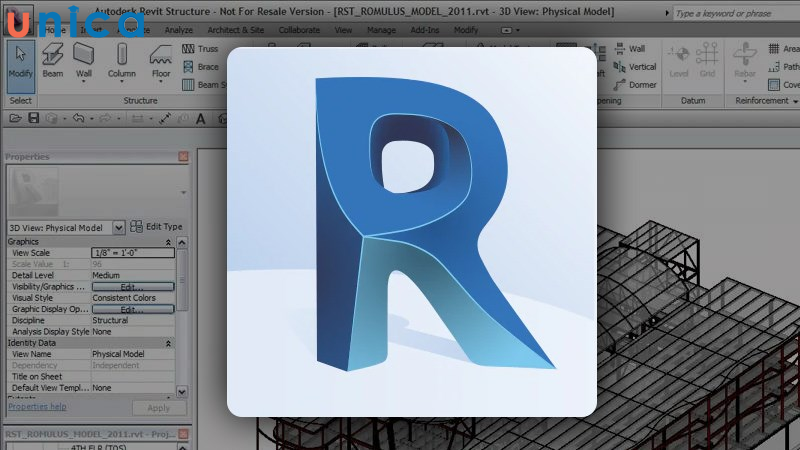The width and height of the screenshot is (800, 450).
Task: Switch to the Collaborate ribbon tab
Action: pos(299,30)
